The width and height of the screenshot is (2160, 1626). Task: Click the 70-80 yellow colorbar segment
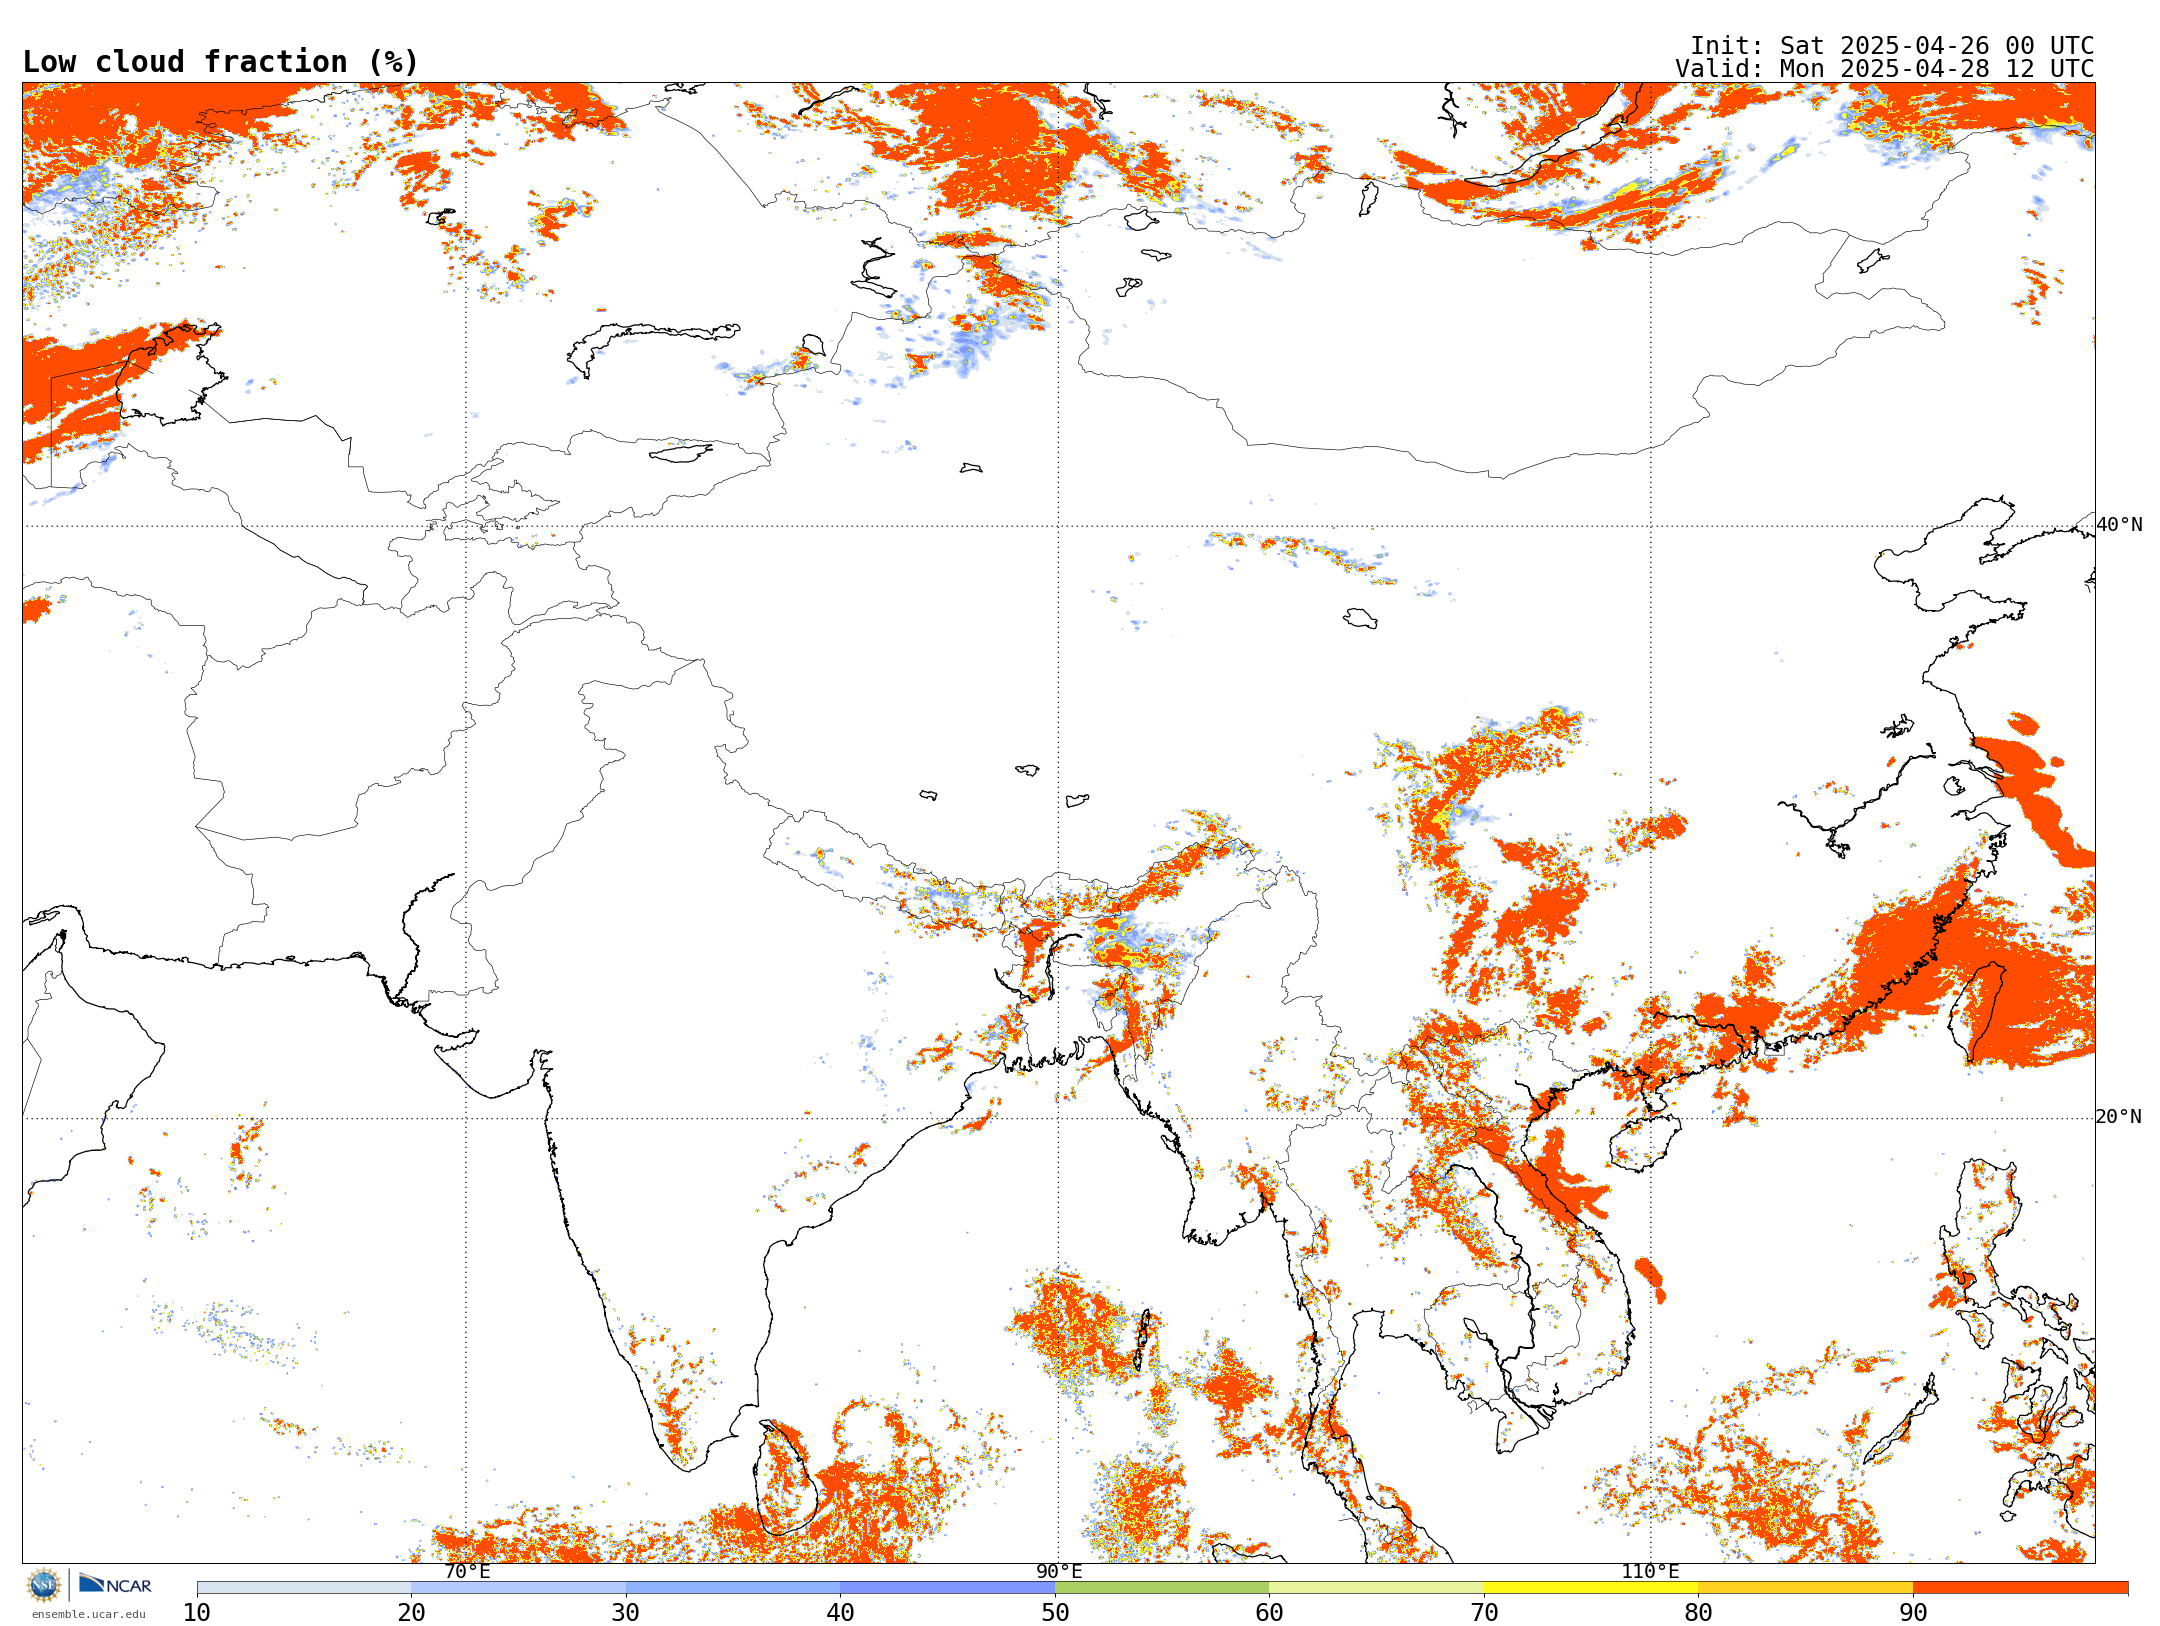tap(1591, 1588)
